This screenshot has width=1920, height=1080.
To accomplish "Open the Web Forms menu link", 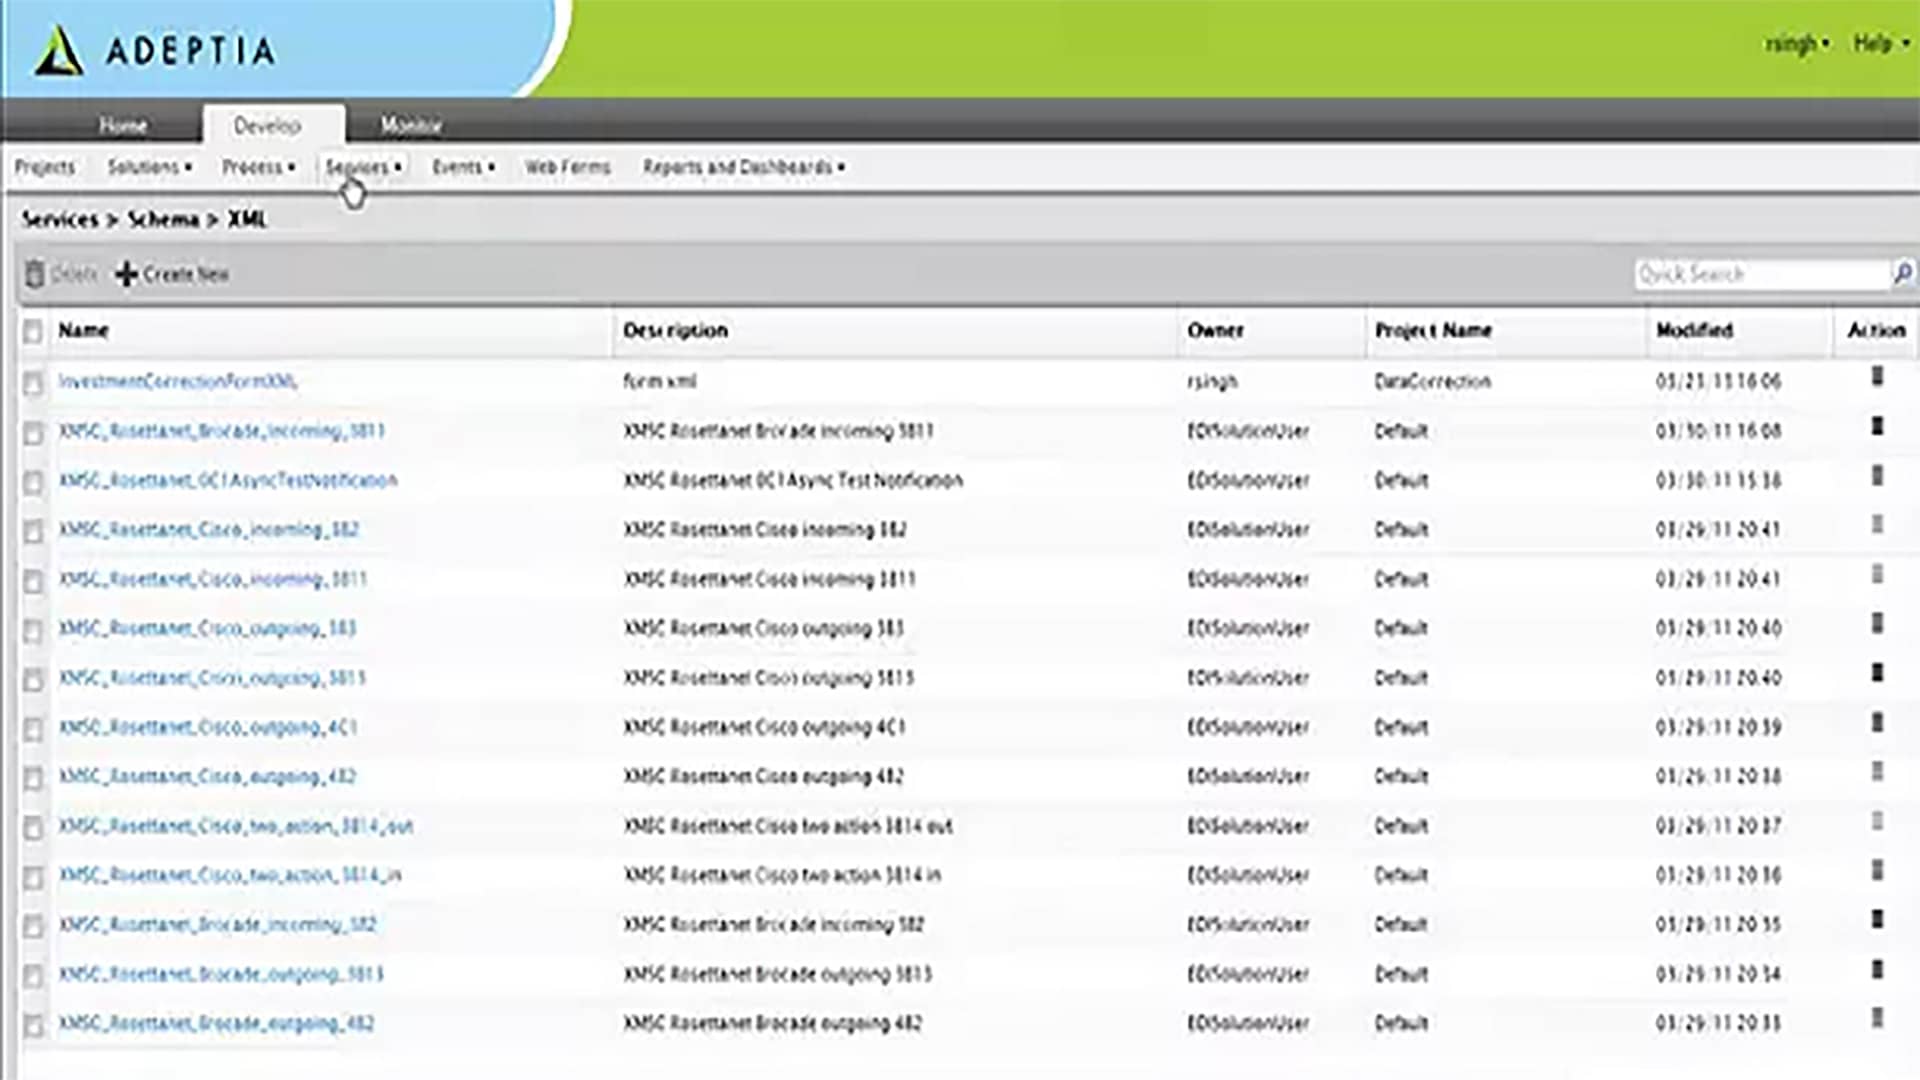I will [x=567, y=167].
